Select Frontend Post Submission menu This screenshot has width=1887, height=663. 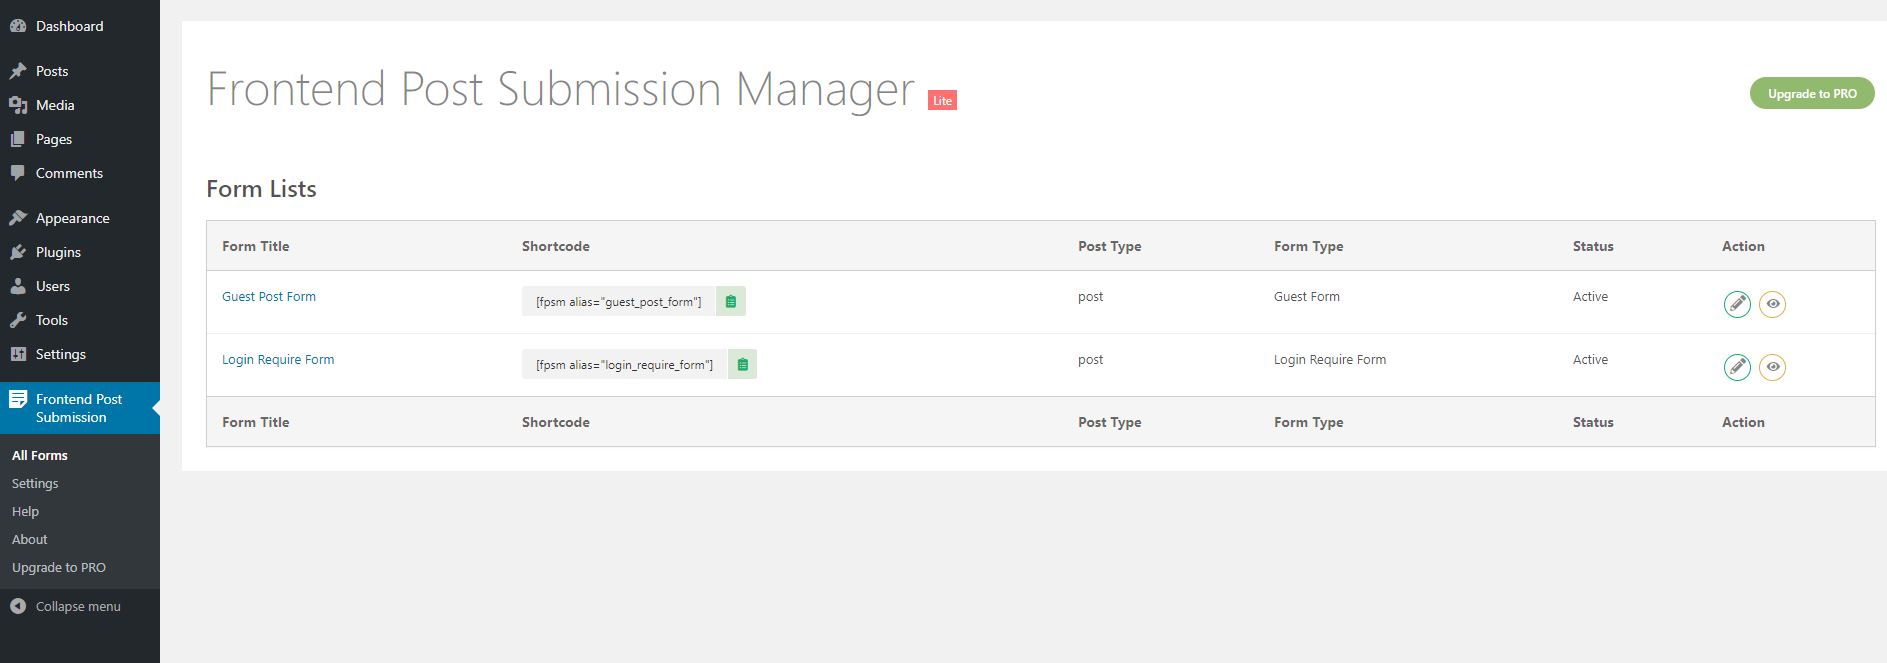coord(80,408)
